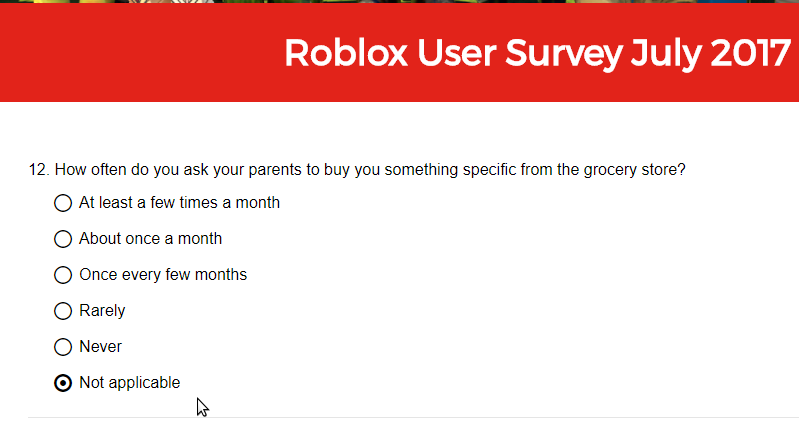799x421 pixels.
Task: Pick the 'Once every few months' radio button
Action: coord(63,275)
